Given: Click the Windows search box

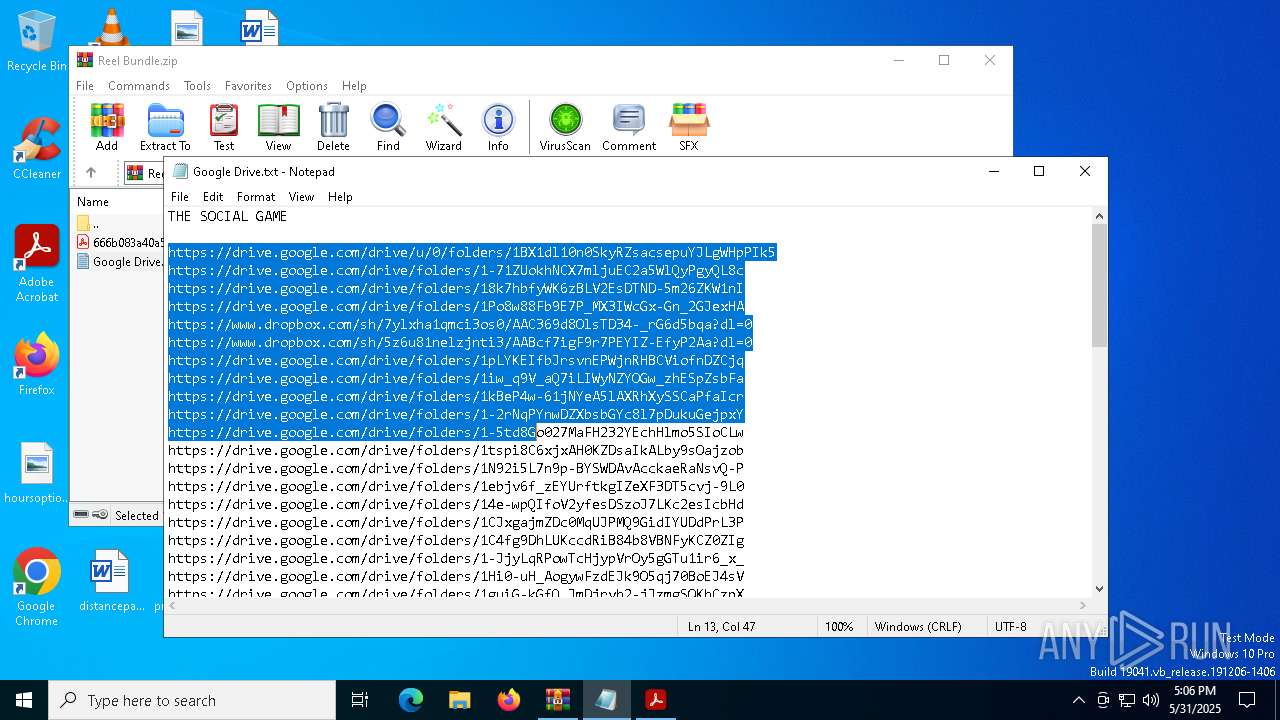Looking at the screenshot, I should coord(192,700).
